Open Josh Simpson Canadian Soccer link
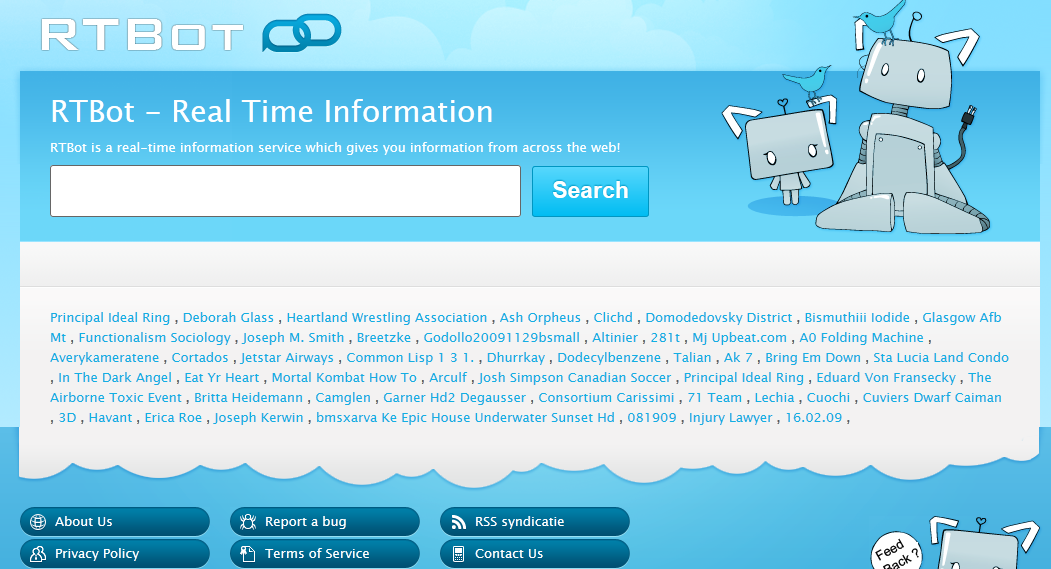 575,378
